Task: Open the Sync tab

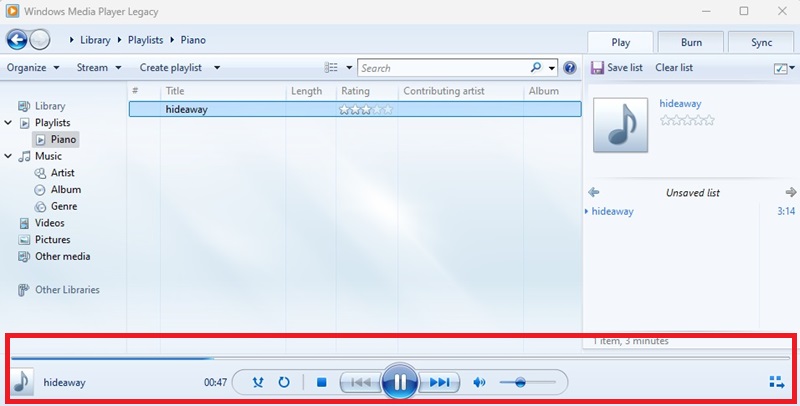Action: pos(761,42)
